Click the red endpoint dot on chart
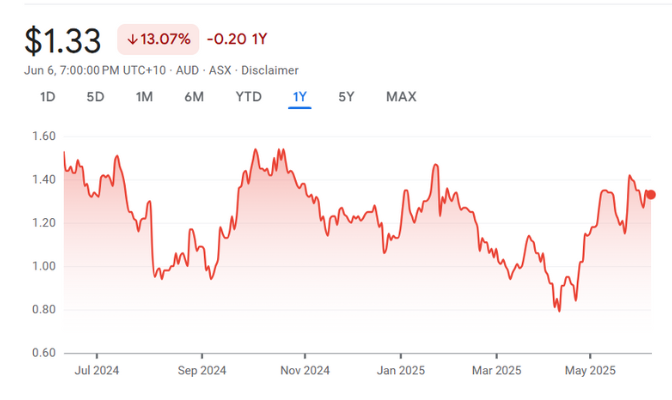The width and height of the screenshot is (672, 400). pos(651,195)
